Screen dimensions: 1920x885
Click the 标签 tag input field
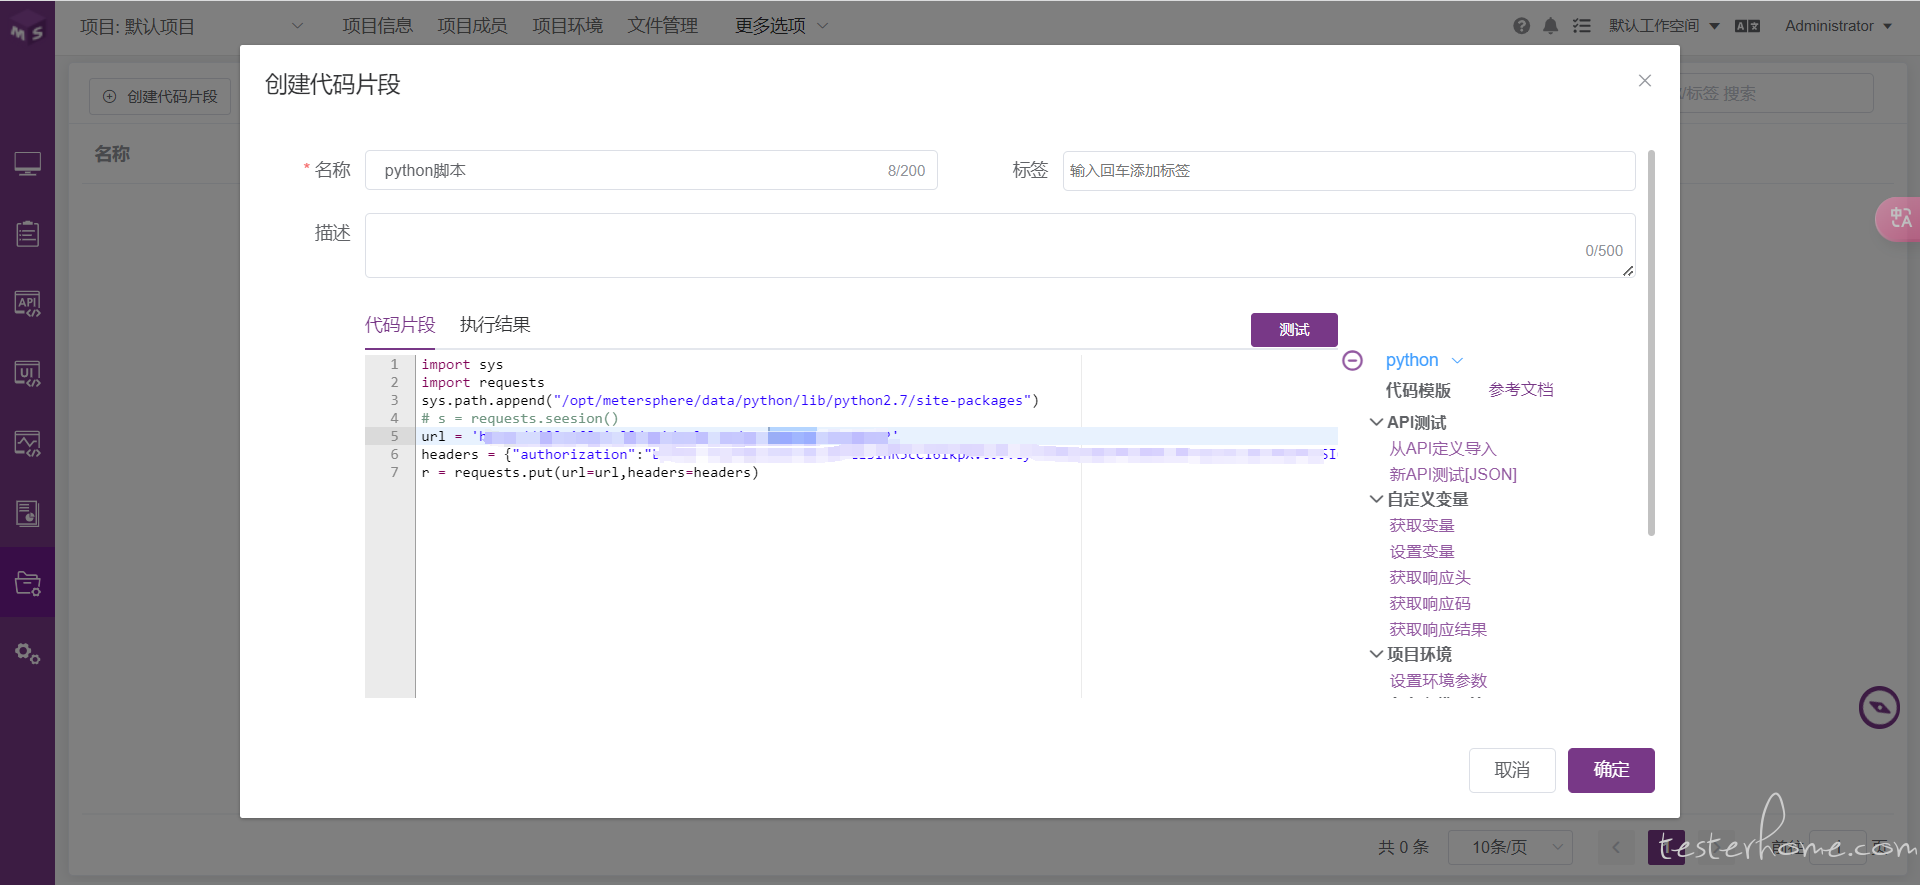[x=1349, y=171]
